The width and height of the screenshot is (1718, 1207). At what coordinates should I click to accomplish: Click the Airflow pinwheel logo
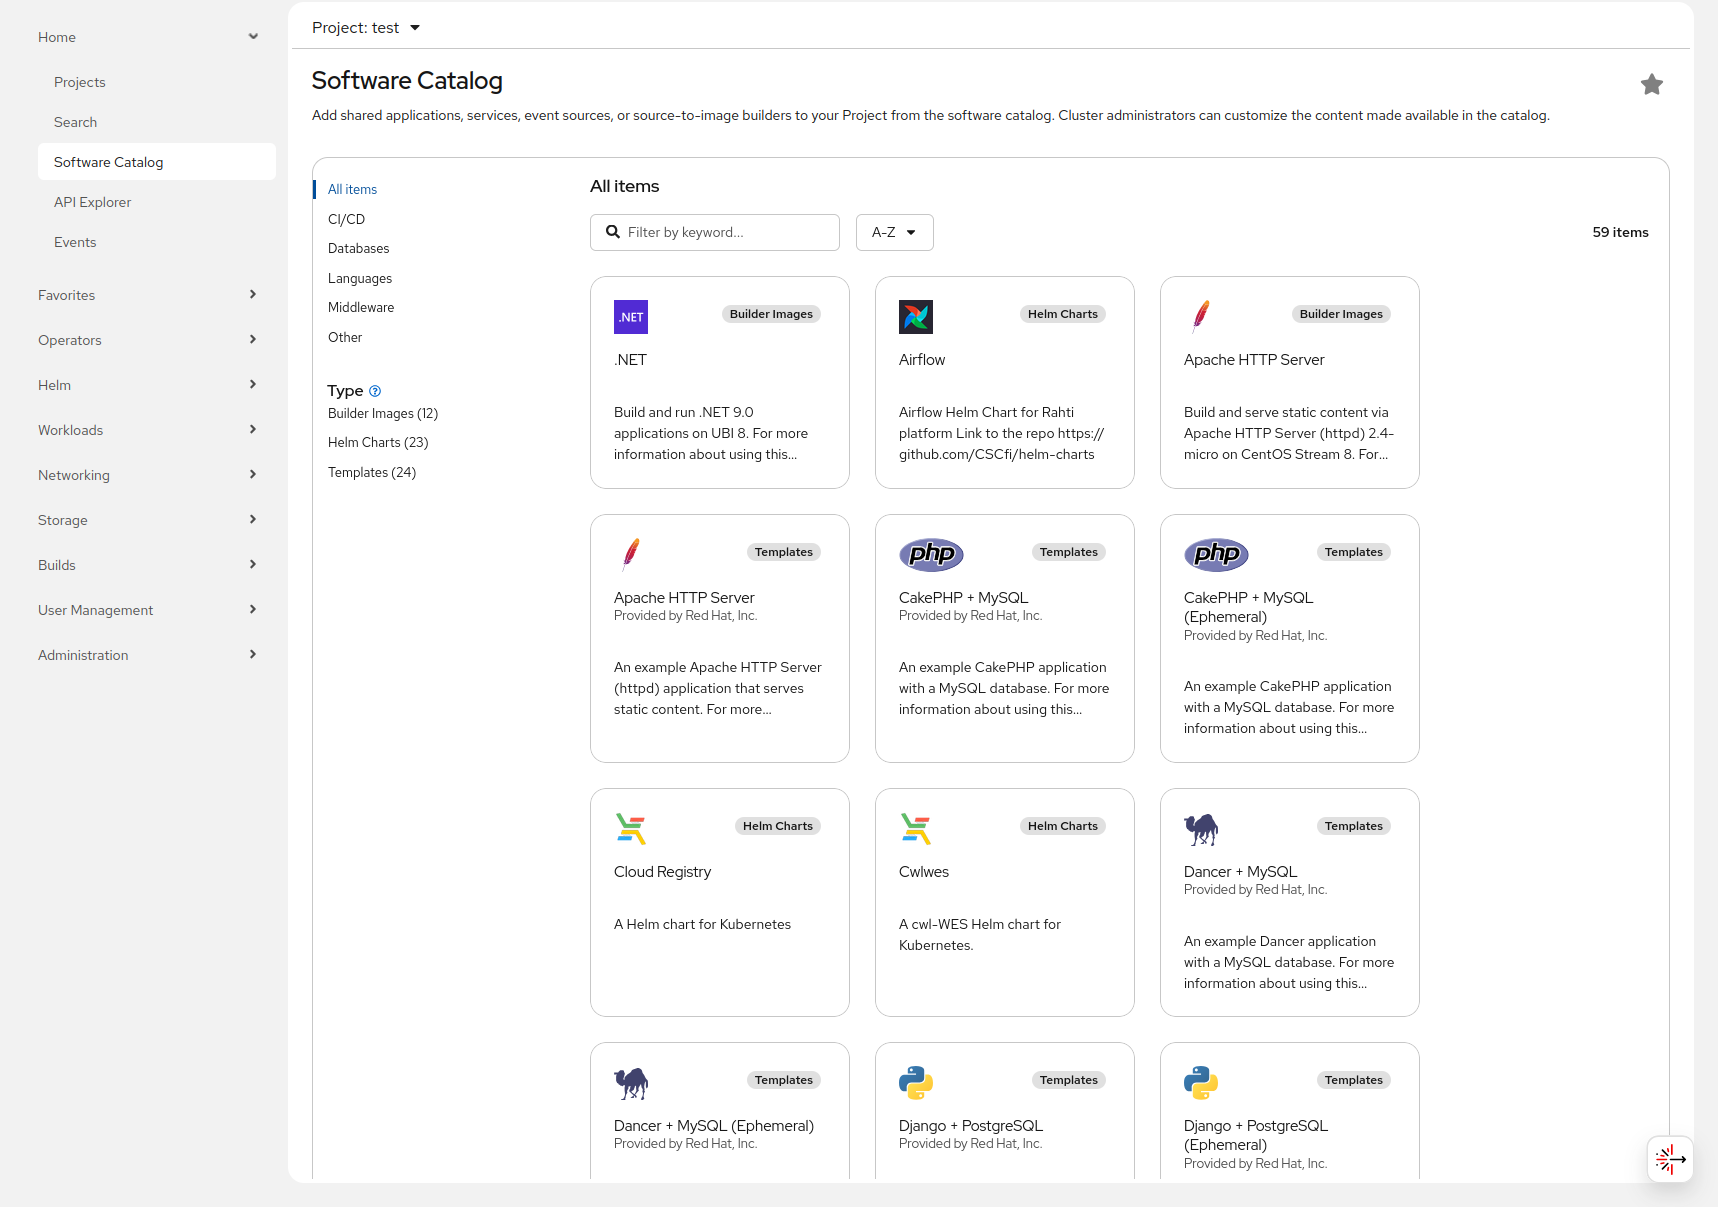pyautogui.click(x=915, y=317)
